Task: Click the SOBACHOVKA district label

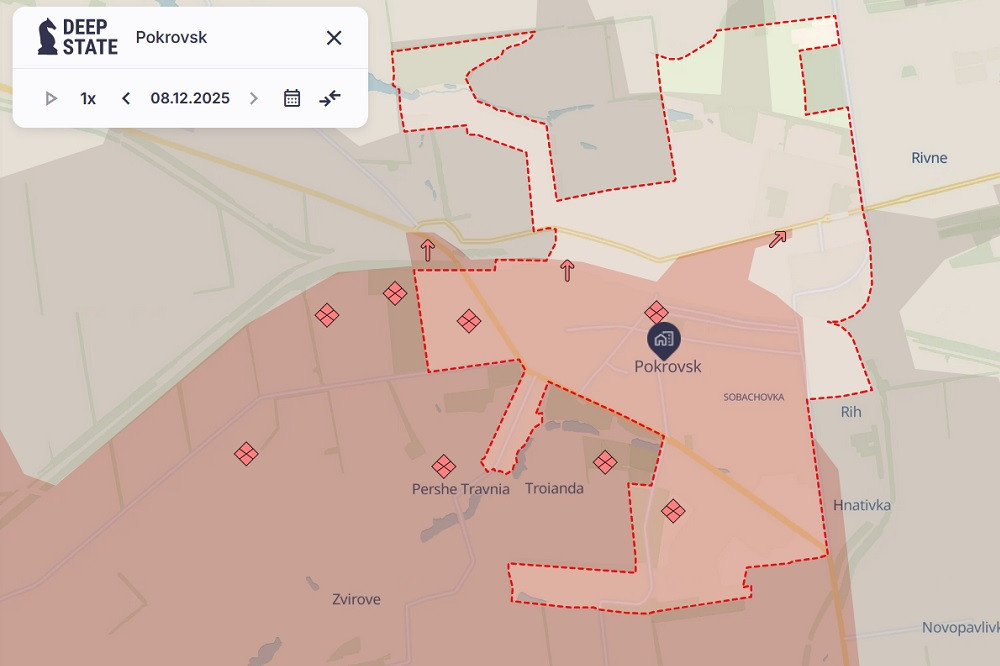Action: 753,397
